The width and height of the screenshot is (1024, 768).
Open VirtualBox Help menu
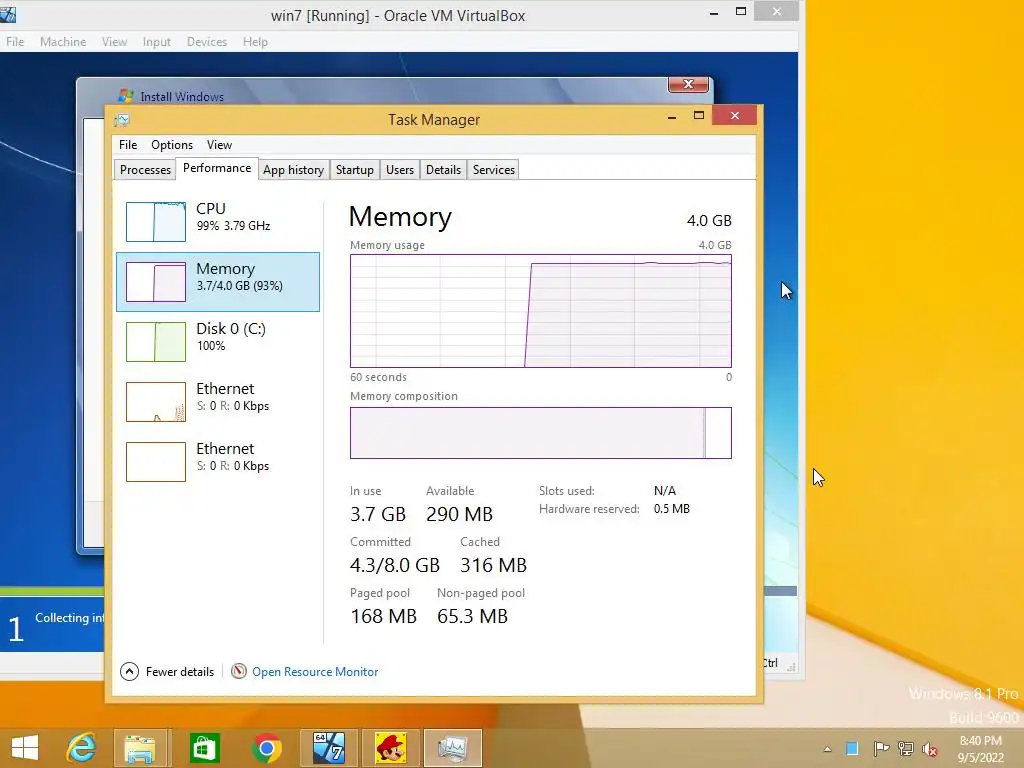tap(255, 42)
